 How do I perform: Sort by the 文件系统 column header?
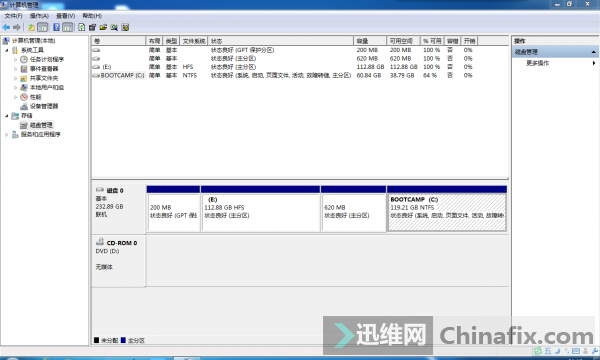click(194, 41)
